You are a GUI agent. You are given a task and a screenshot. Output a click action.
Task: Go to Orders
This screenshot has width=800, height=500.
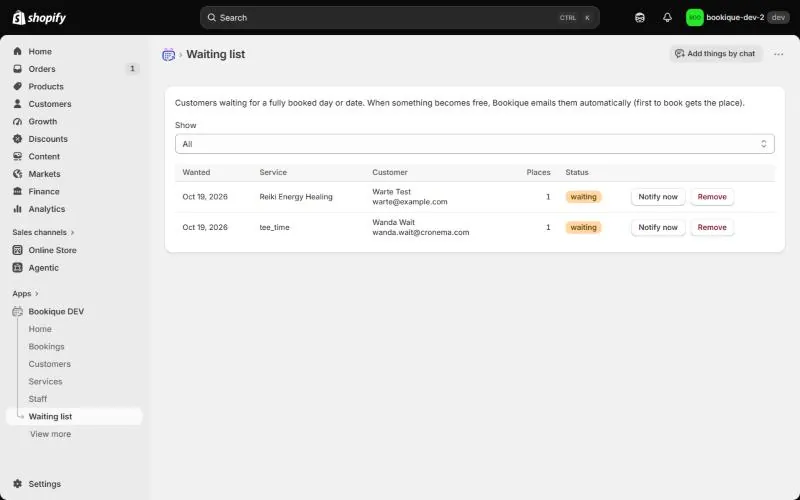[74, 68]
